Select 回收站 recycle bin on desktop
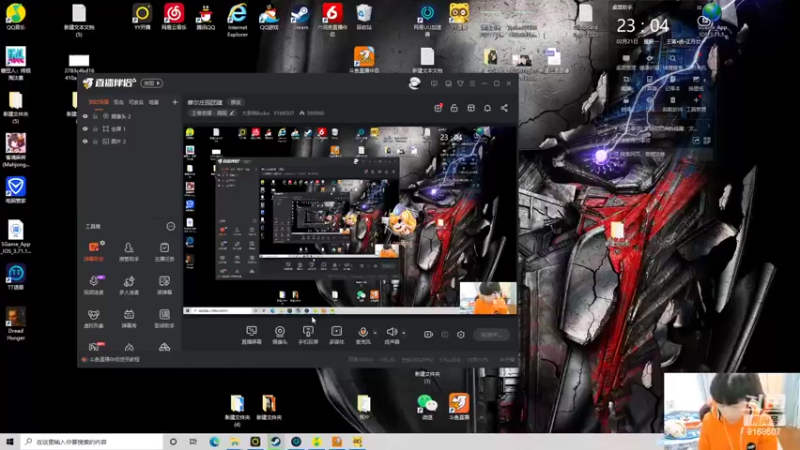The height and width of the screenshot is (450, 800). (x=364, y=17)
